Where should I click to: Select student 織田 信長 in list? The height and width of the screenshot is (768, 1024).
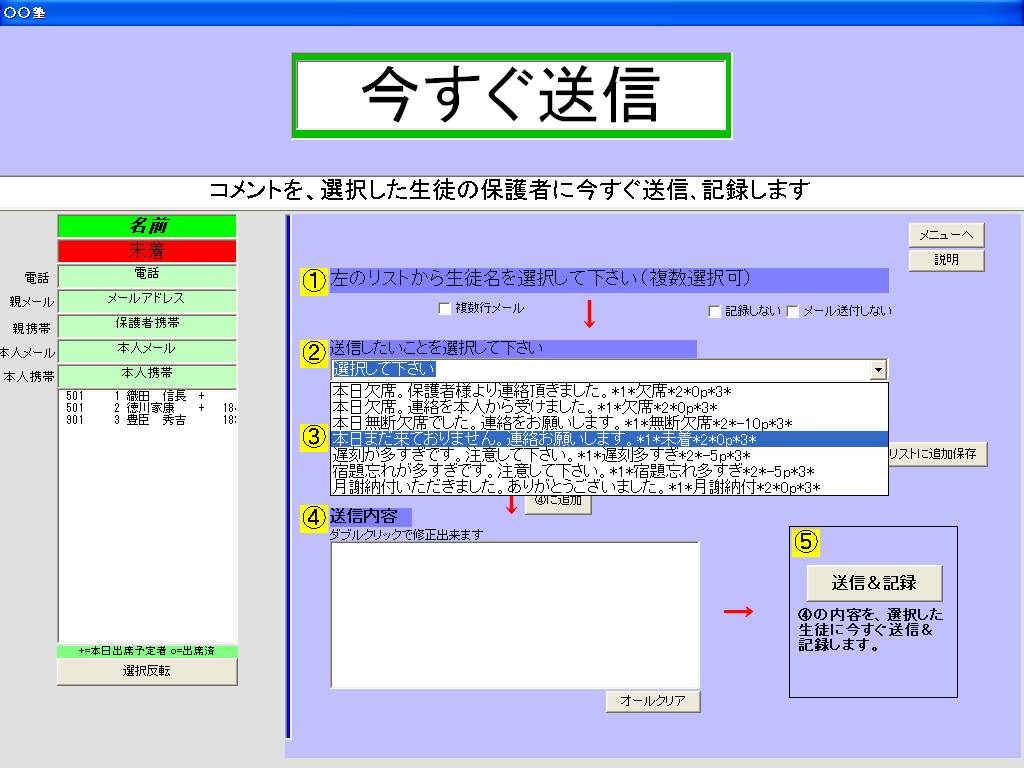click(148, 396)
